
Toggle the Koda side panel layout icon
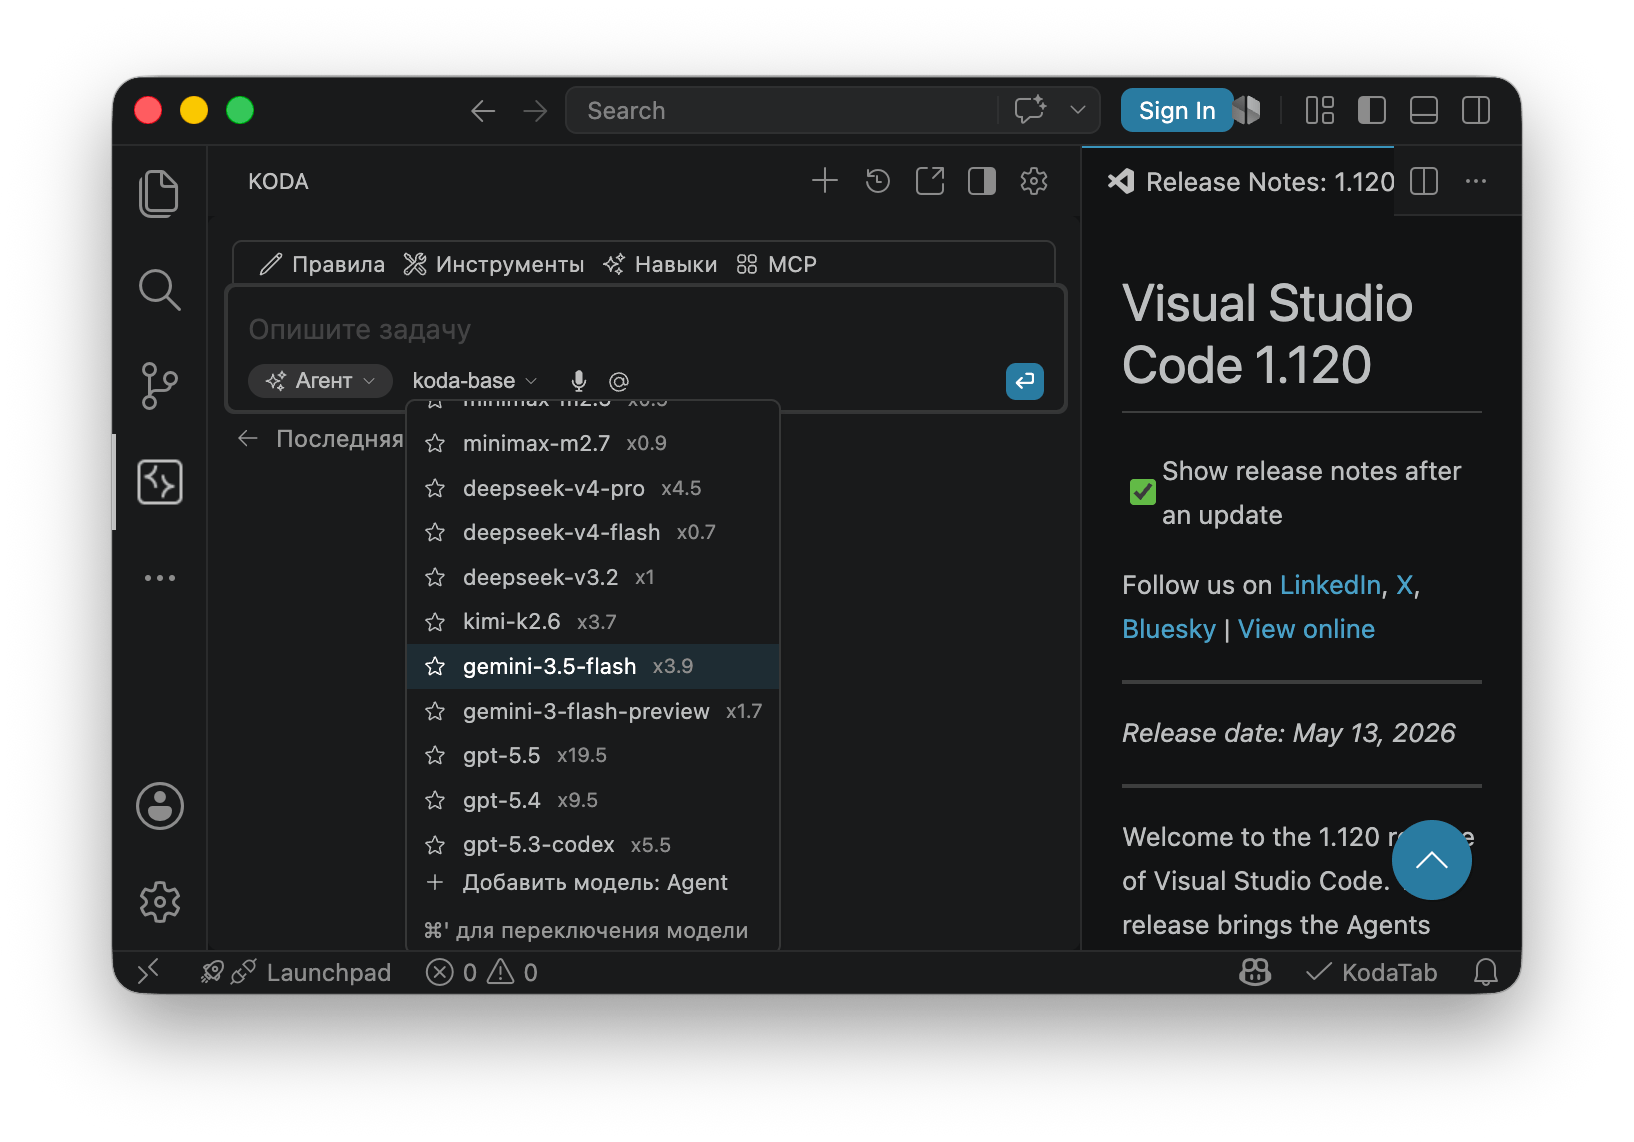pos(982,181)
